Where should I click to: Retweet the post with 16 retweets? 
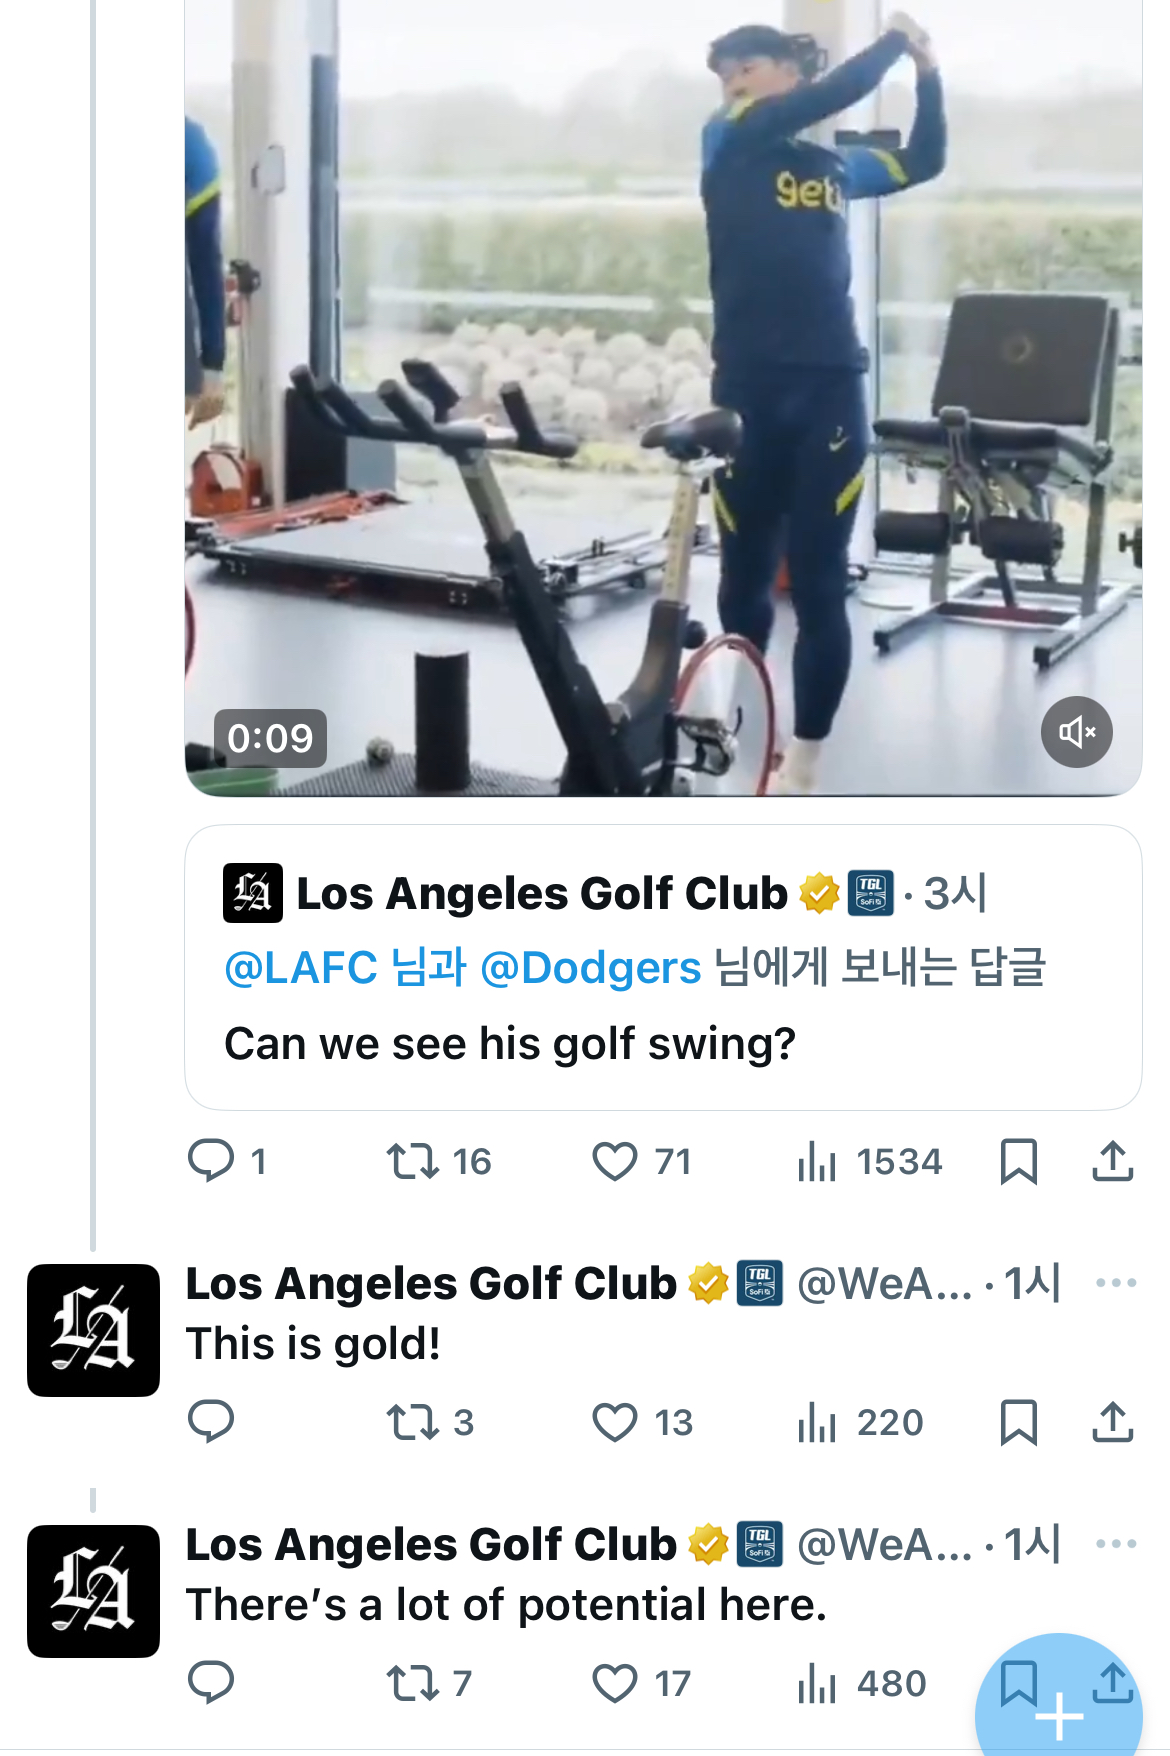pyautogui.click(x=413, y=1161)
